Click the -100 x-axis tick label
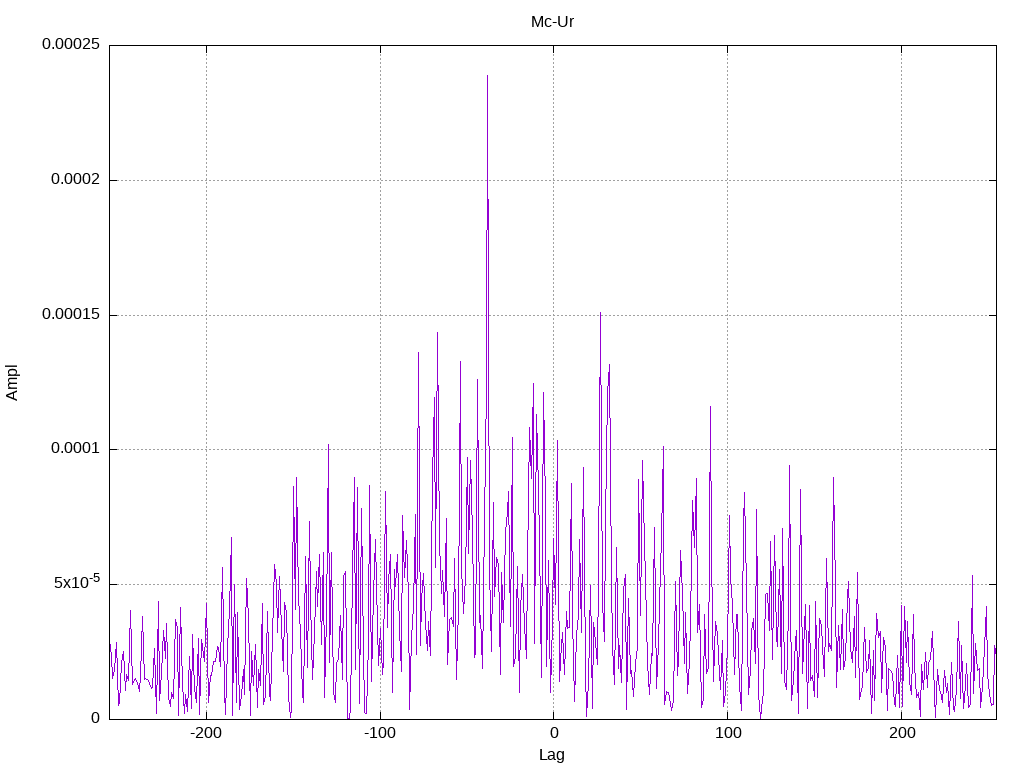1024x768 pixels. coord(380,733)
